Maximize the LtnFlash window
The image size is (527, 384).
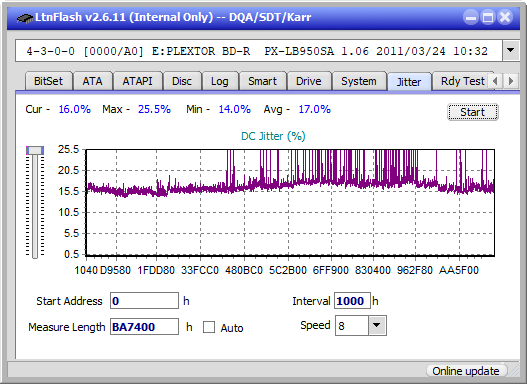point(488,17)
